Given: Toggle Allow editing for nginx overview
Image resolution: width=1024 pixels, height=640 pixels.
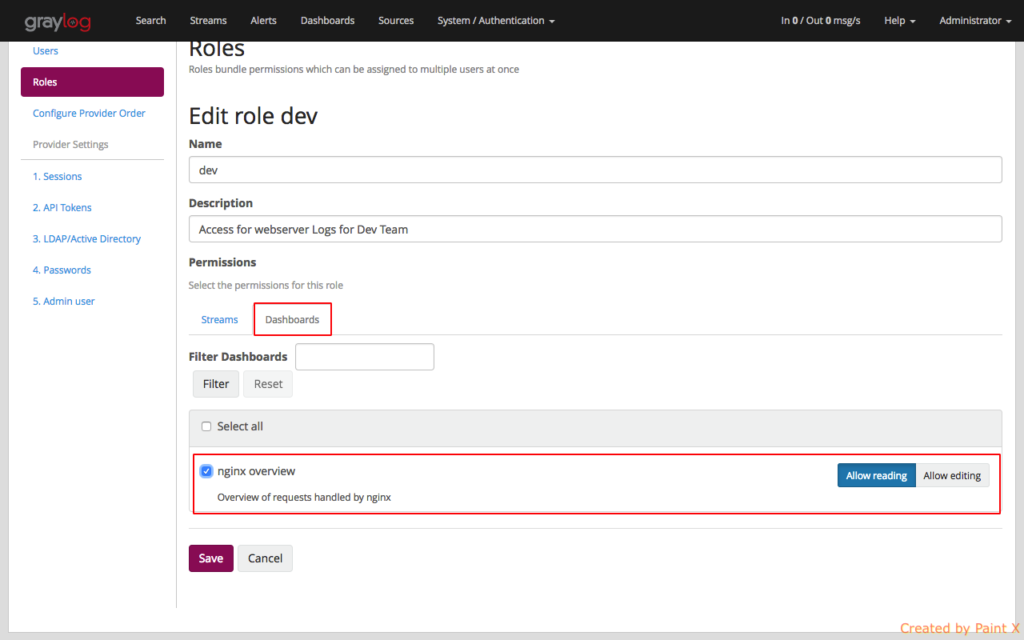Looking at the screenshot, I should pyautogui.click(x=952, y=475).
